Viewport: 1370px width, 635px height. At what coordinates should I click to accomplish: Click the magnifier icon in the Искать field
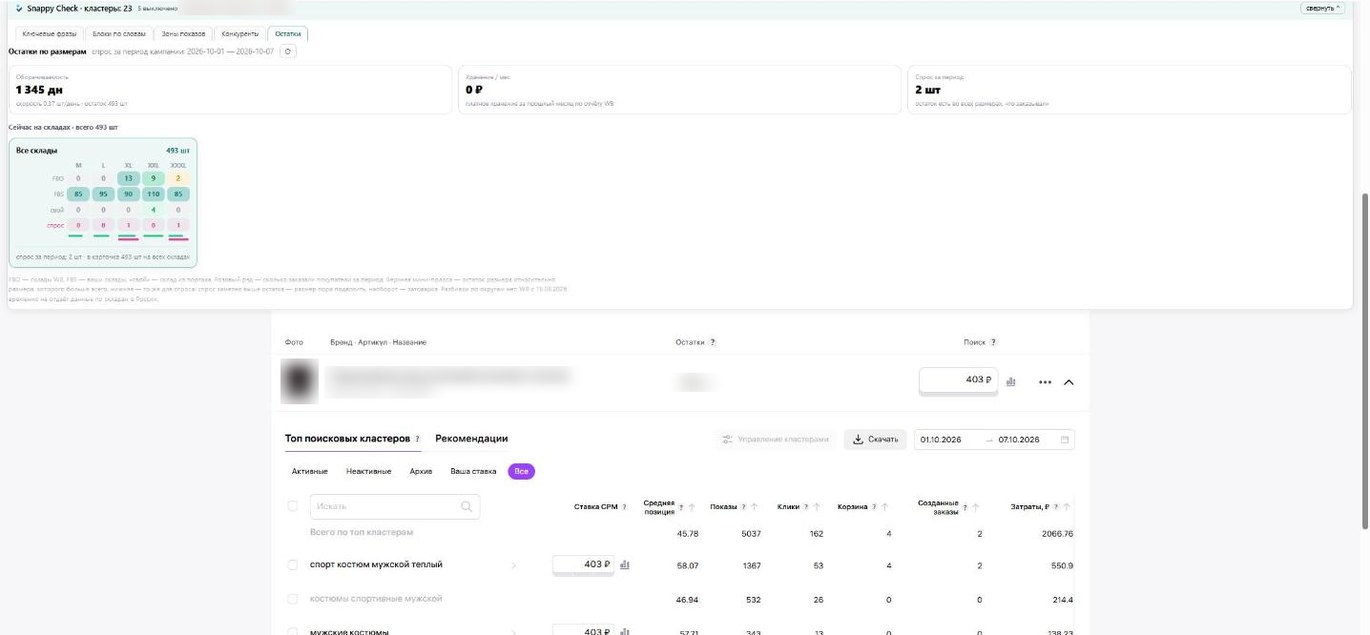pyautogui.click(x=466, y=507)
